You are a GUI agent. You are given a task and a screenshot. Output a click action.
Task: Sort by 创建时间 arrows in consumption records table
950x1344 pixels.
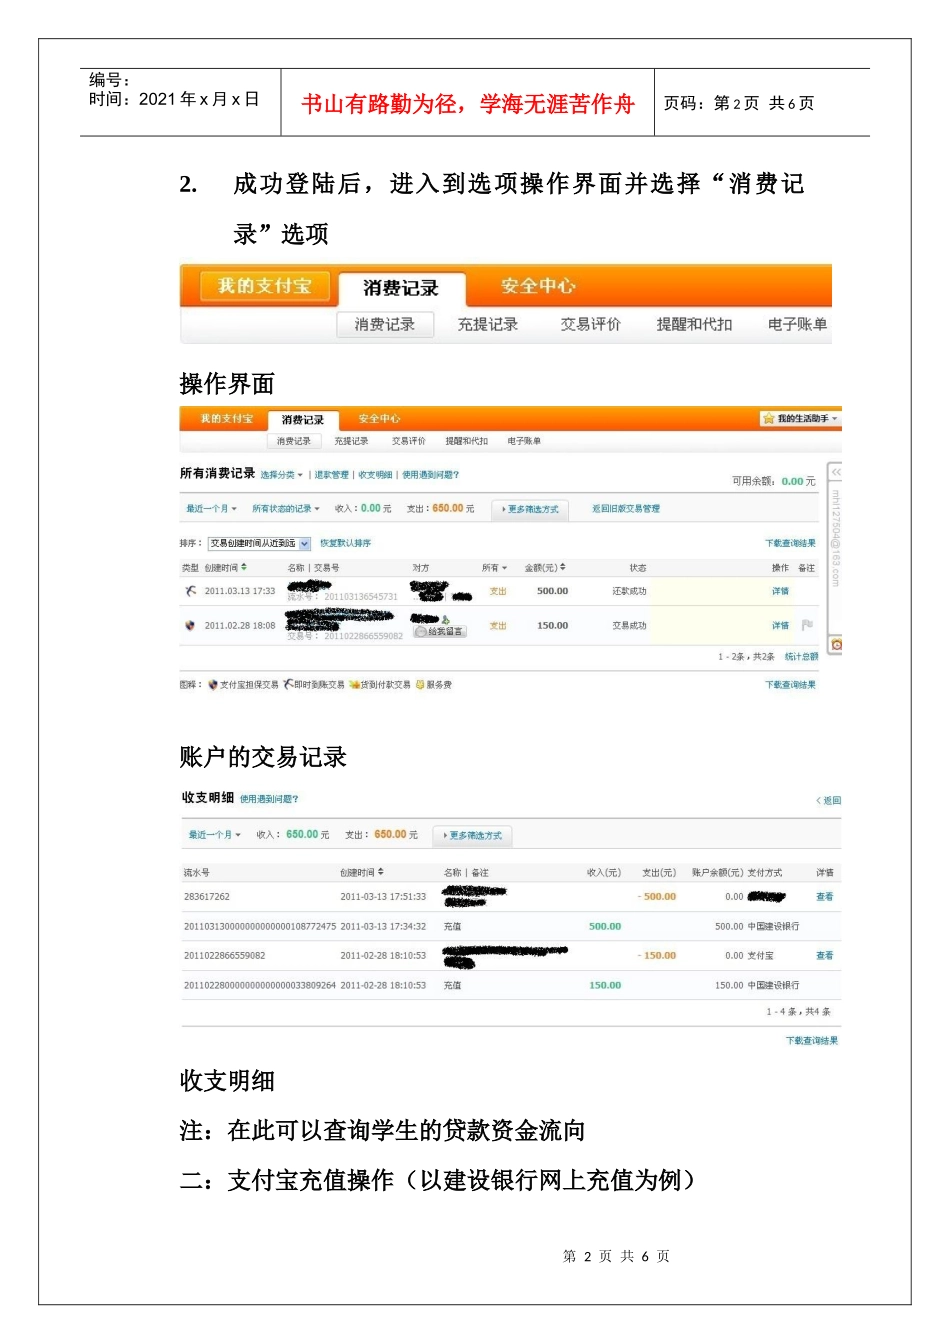coord(244,567)
